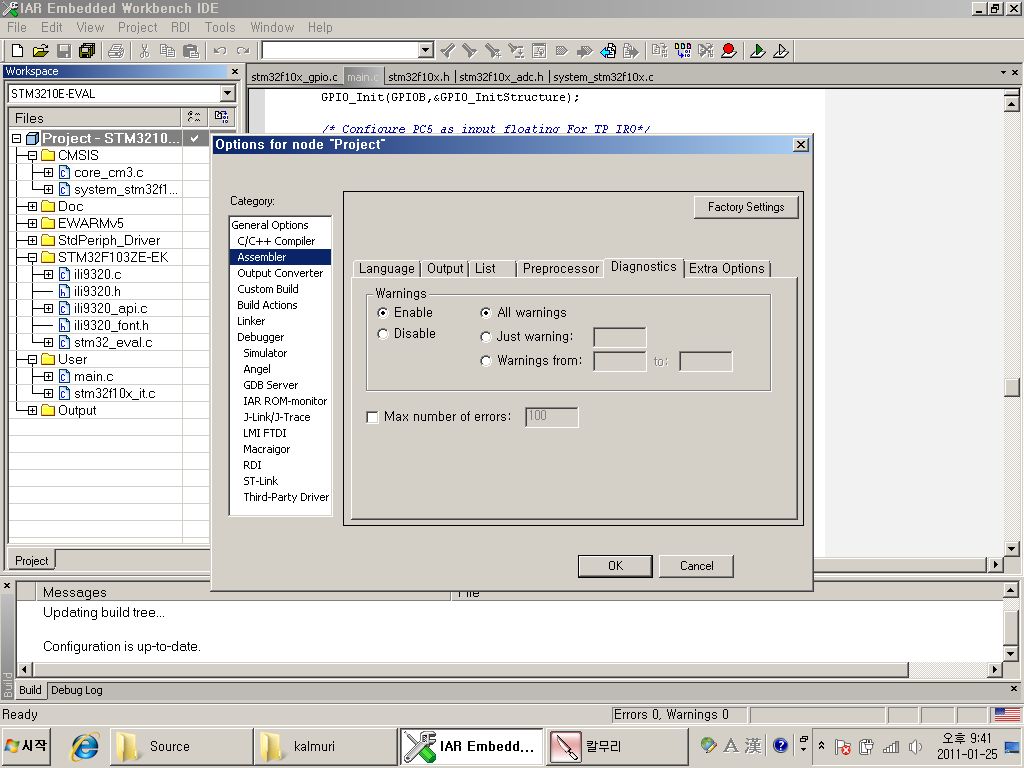This screenshot has height=768, width=1024.
Task: Collapse the CMSIS folder in workspace tree
Action: 32,155
